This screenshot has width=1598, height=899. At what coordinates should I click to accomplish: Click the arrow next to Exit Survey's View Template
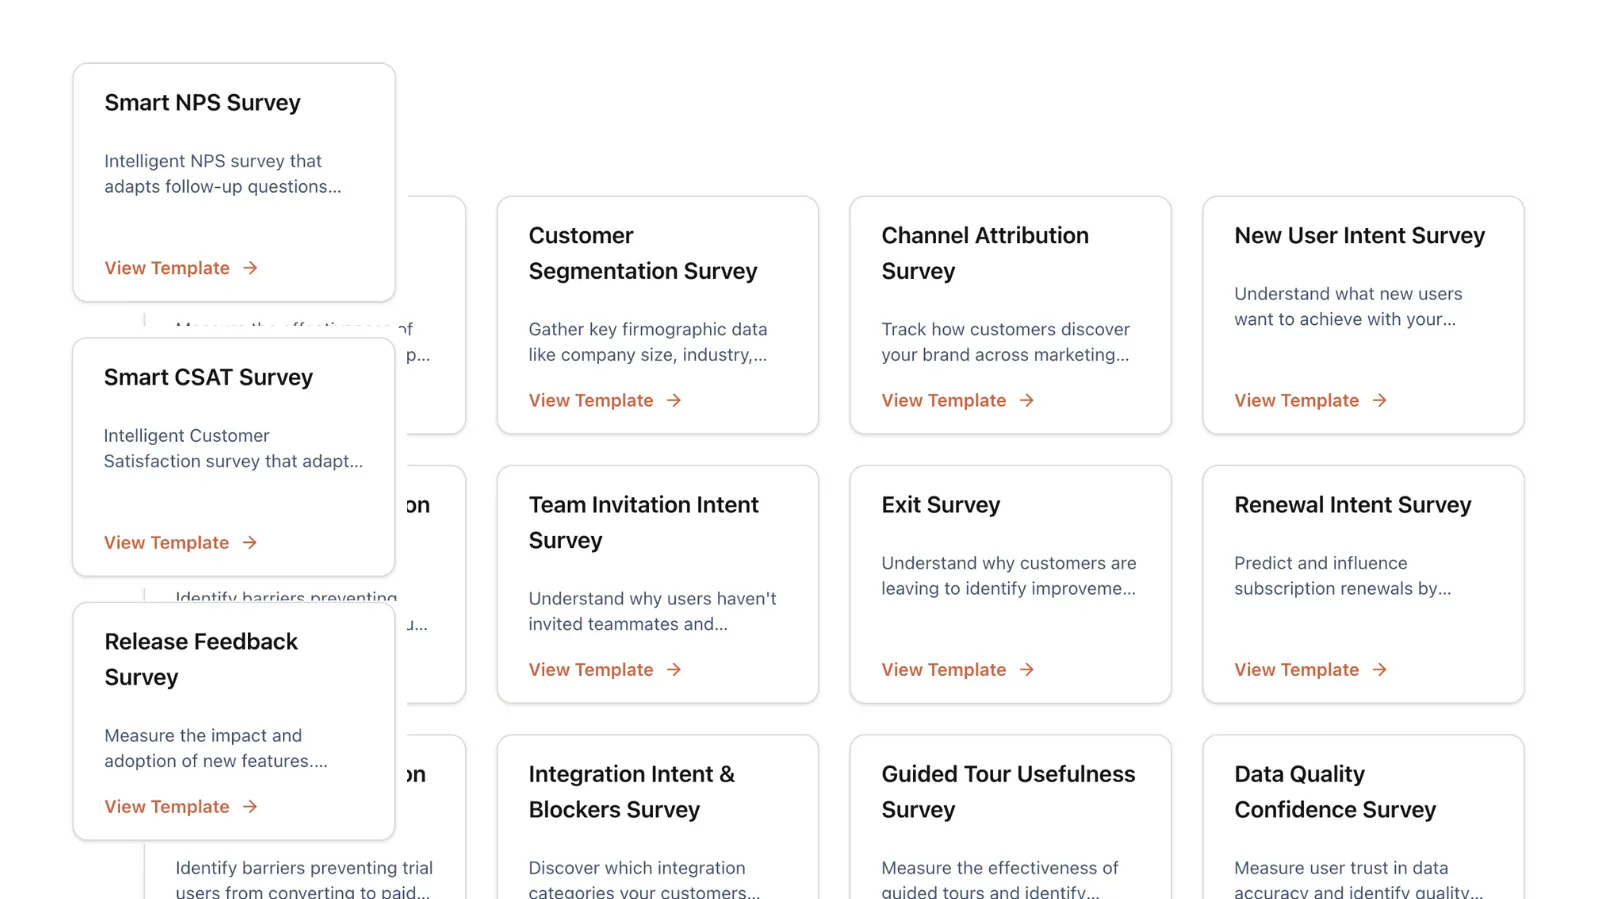[1027, 670]
